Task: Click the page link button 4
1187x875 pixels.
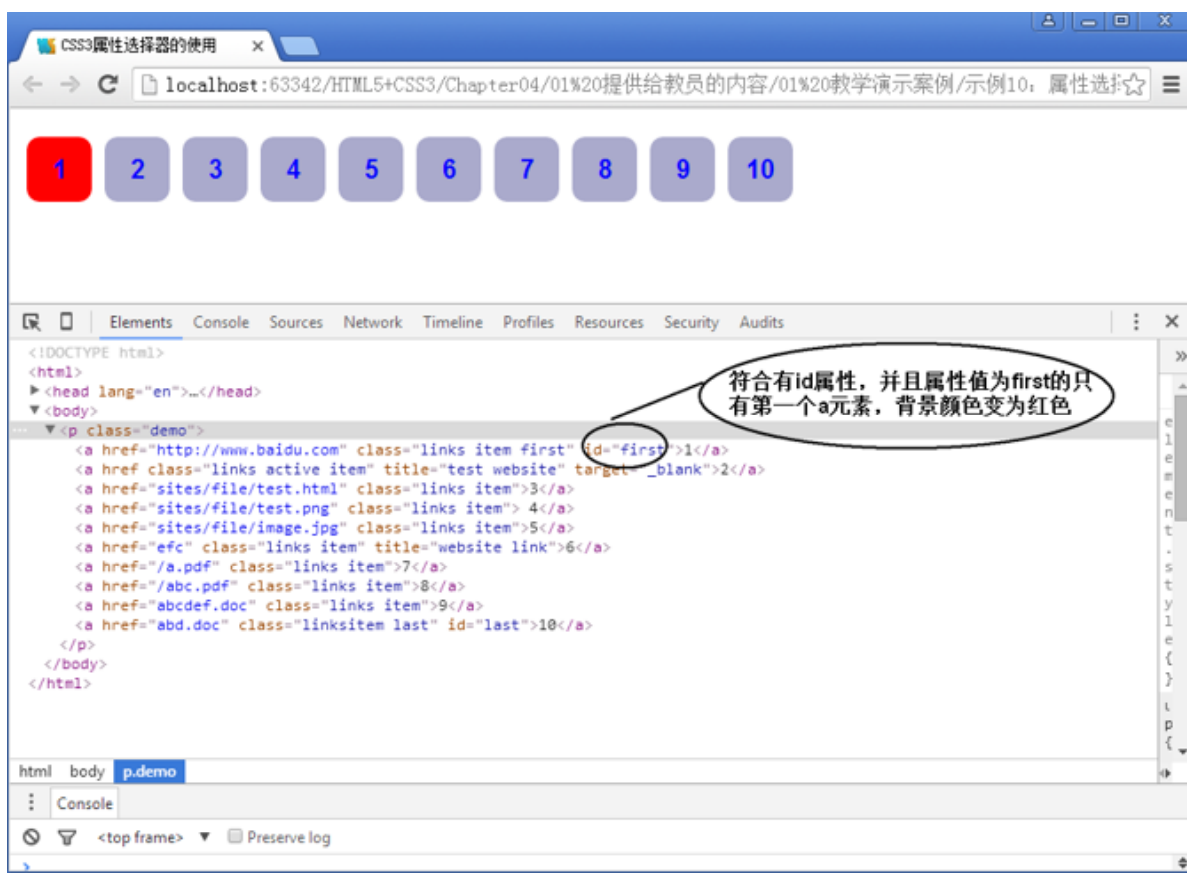Action: 293,169
